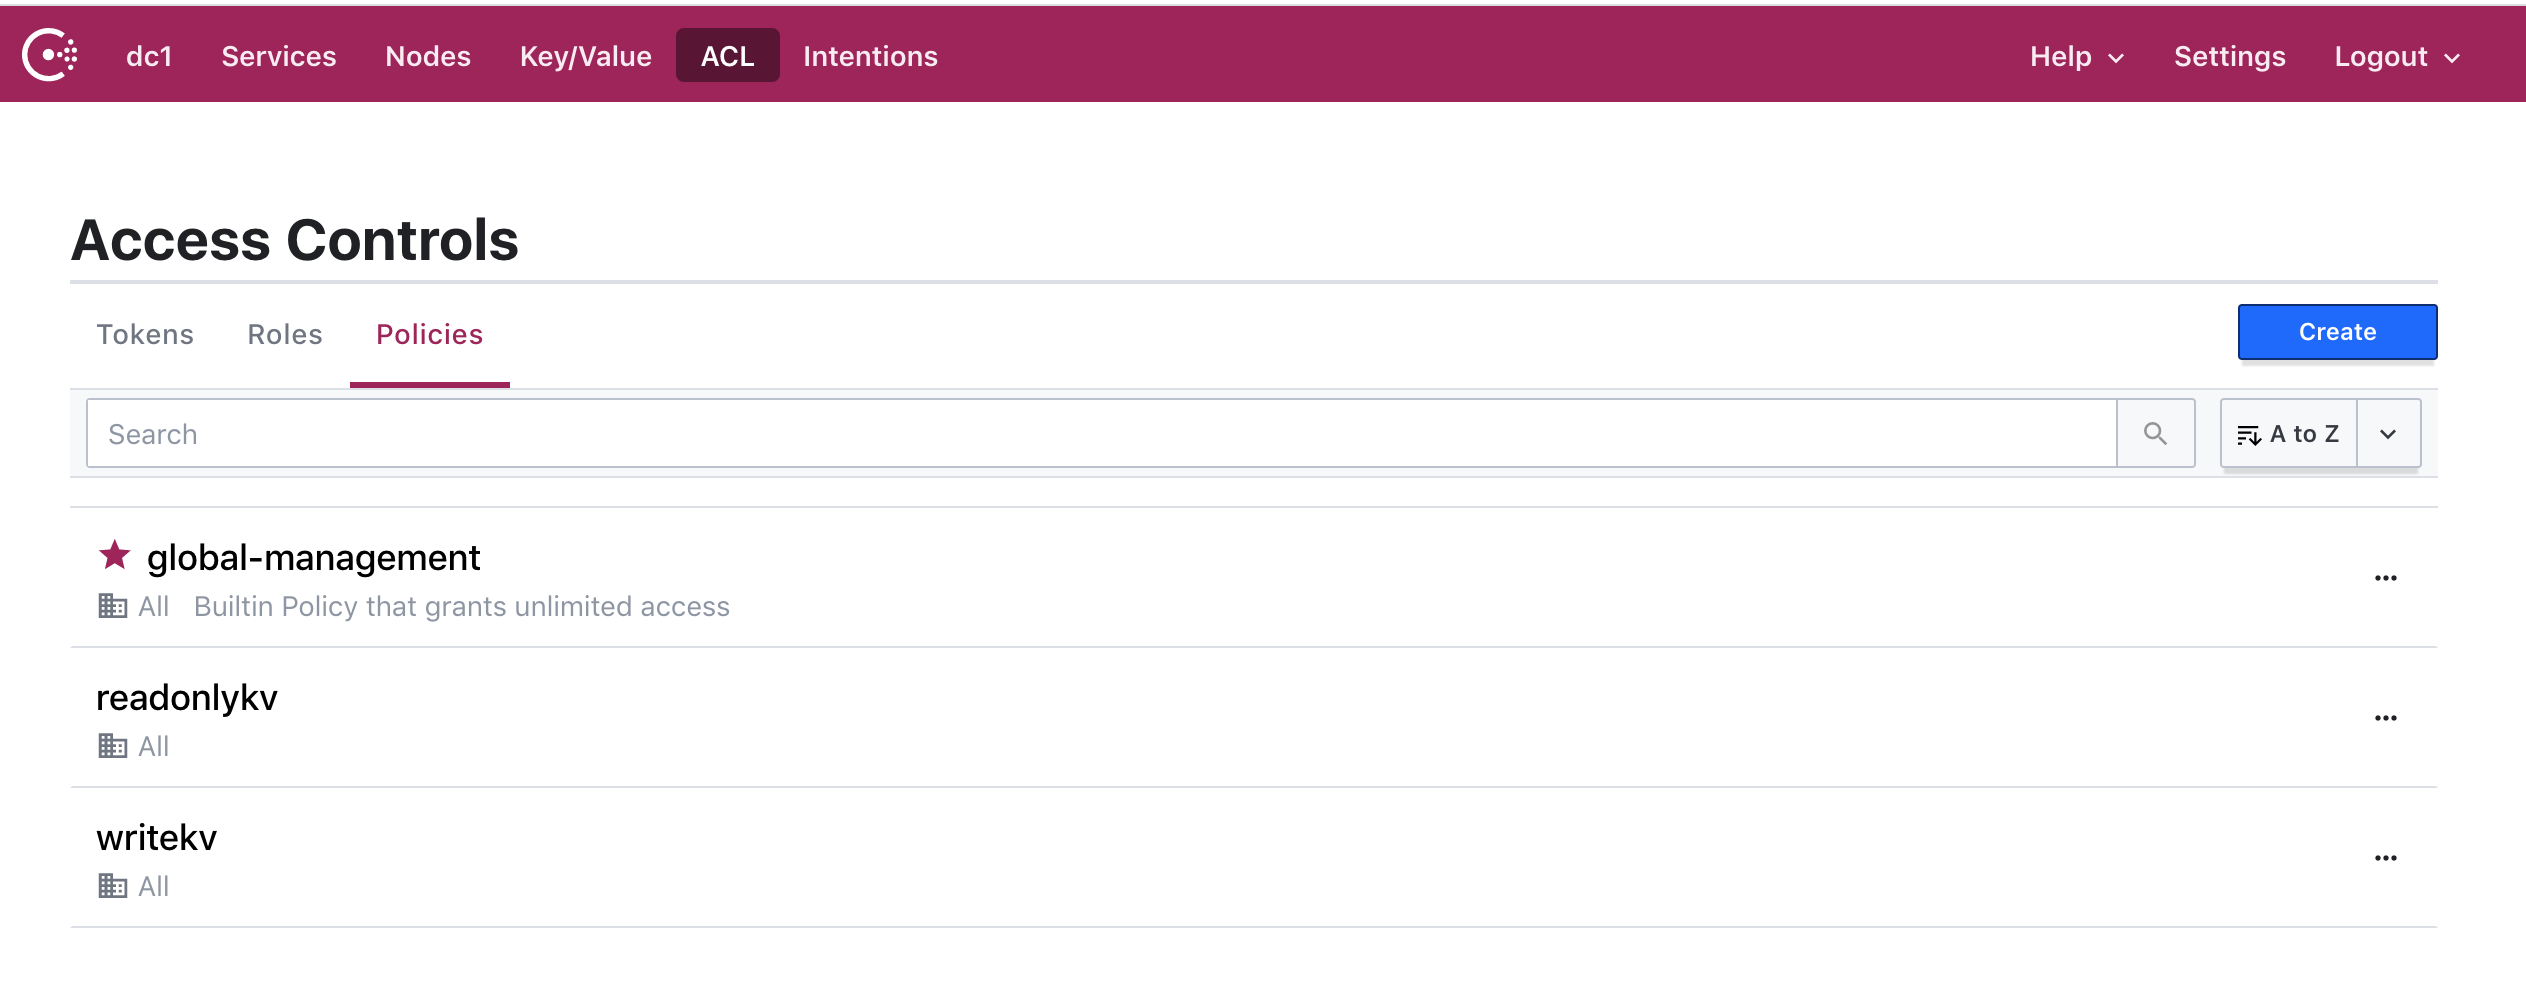The image size is (2526, 994).
Task: Switch to the Tokens tab
Action: click(145, 334)
